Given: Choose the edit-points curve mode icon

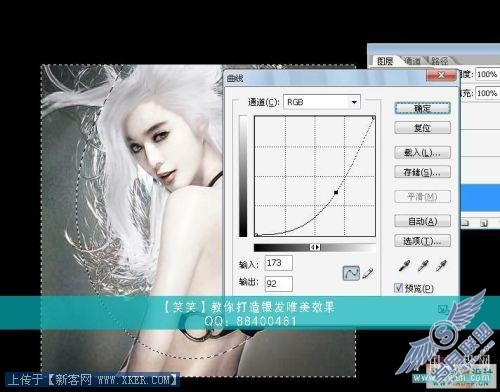Looking at the screenshot, I should point(351,273).
